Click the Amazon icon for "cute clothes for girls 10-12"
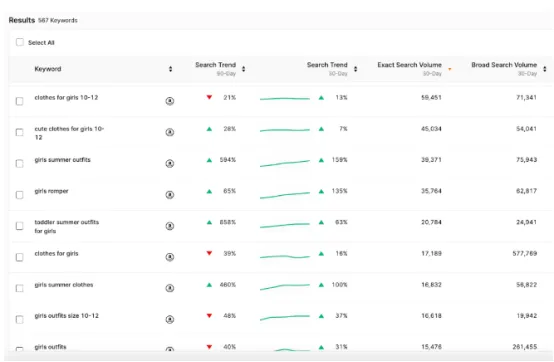Viewport: 554px width, 362px height. click(170, 132)
